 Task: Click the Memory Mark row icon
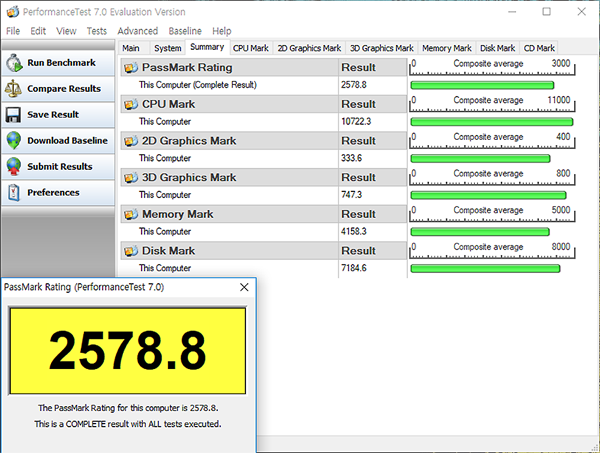tap(130, 214)
